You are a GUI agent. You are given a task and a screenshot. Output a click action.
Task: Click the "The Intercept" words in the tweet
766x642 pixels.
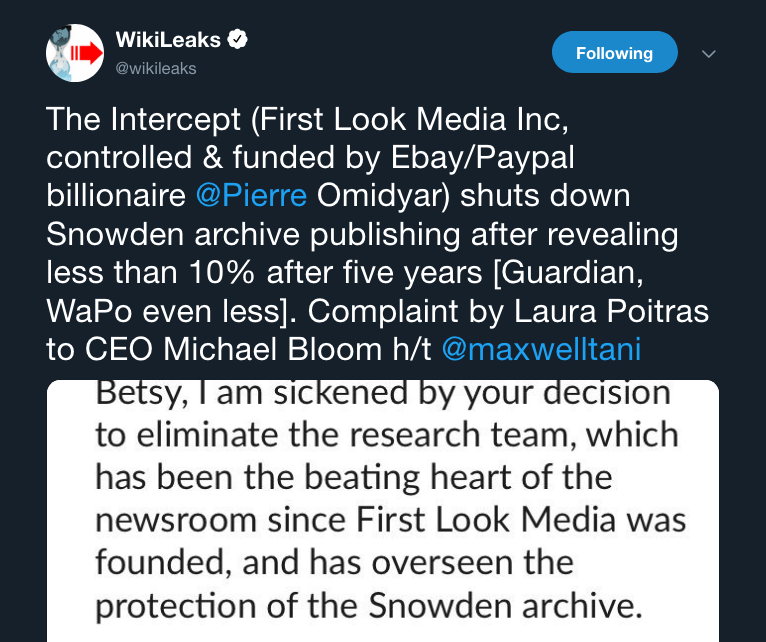(144, 121)
